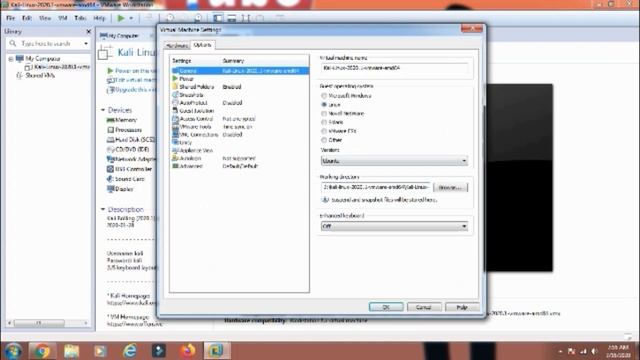Select Linux guest operating system
This screenshot has height=360, width=640.
[331, 104]
